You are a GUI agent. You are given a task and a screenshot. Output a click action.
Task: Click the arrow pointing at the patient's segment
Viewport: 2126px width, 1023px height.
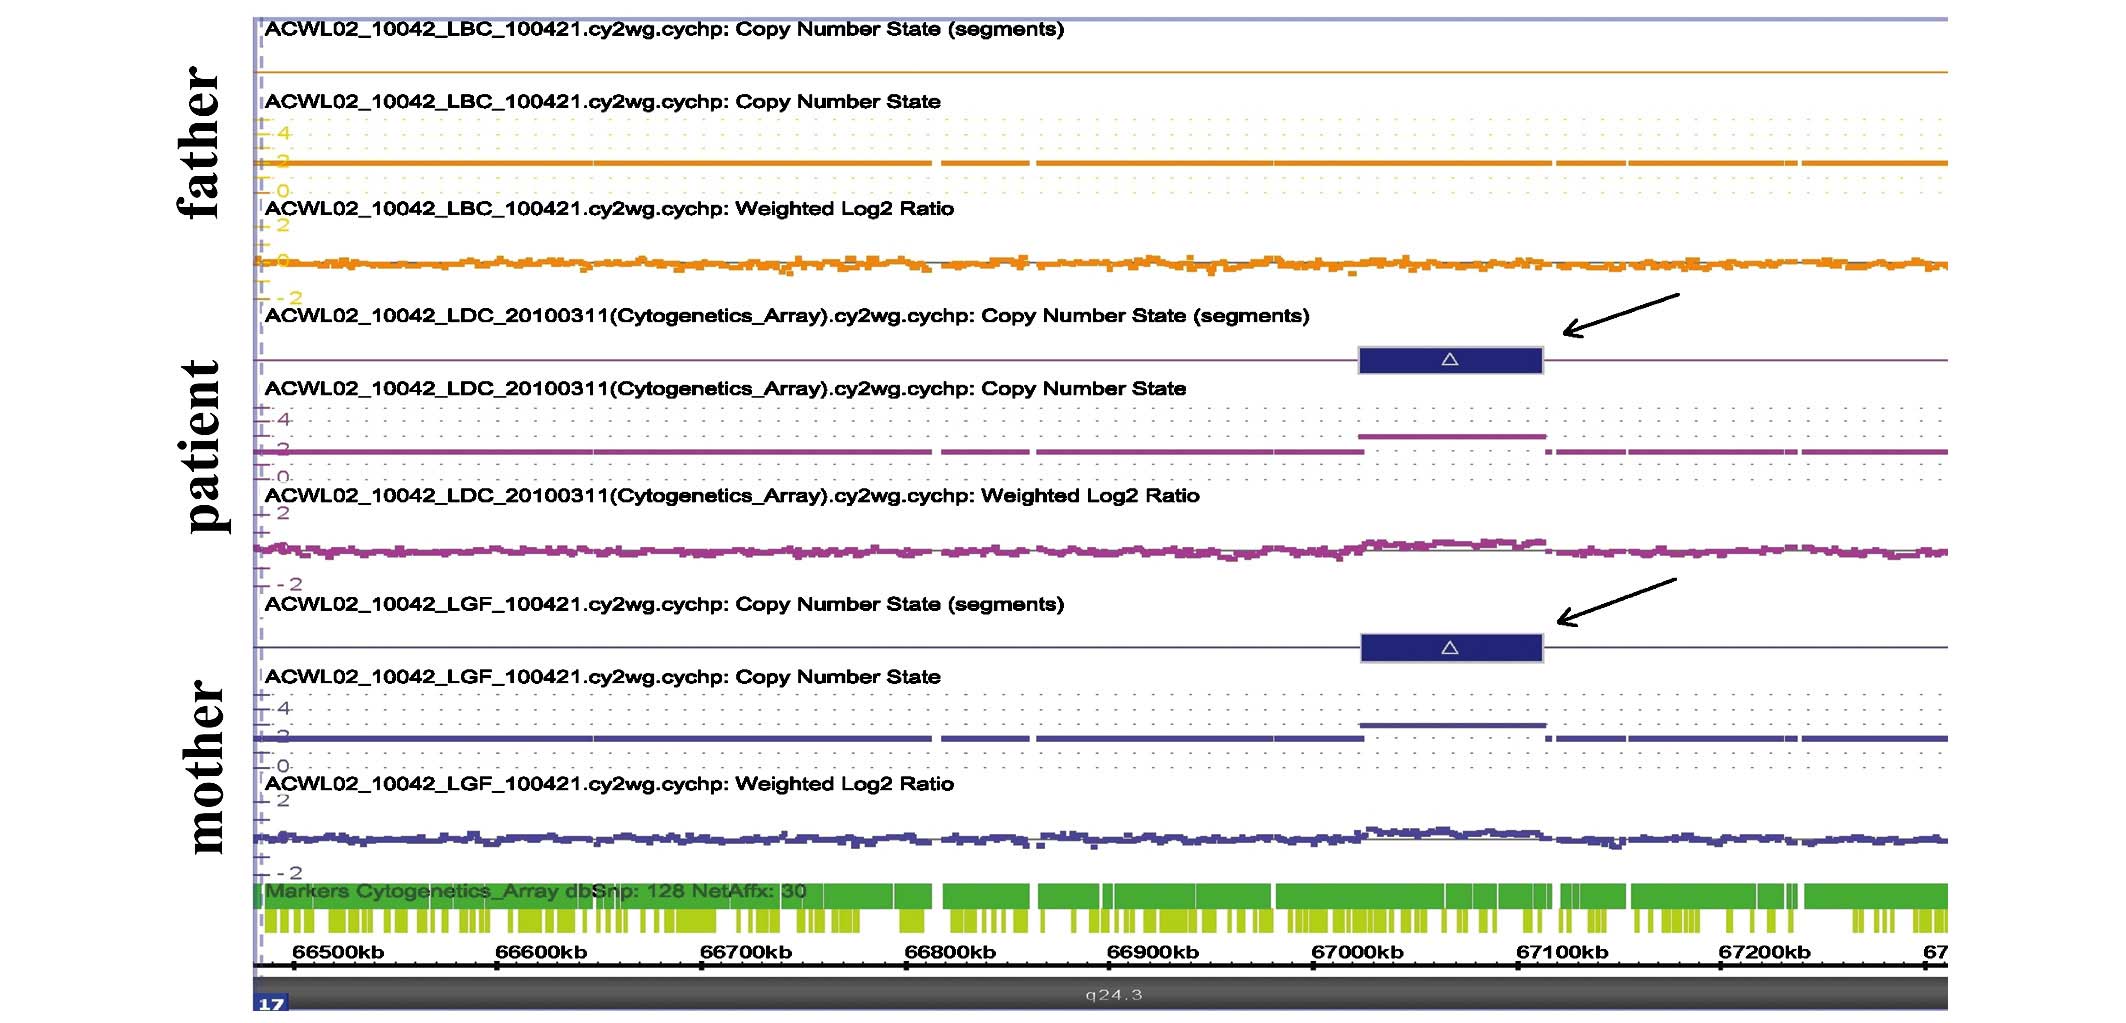tap(1620, 314)
